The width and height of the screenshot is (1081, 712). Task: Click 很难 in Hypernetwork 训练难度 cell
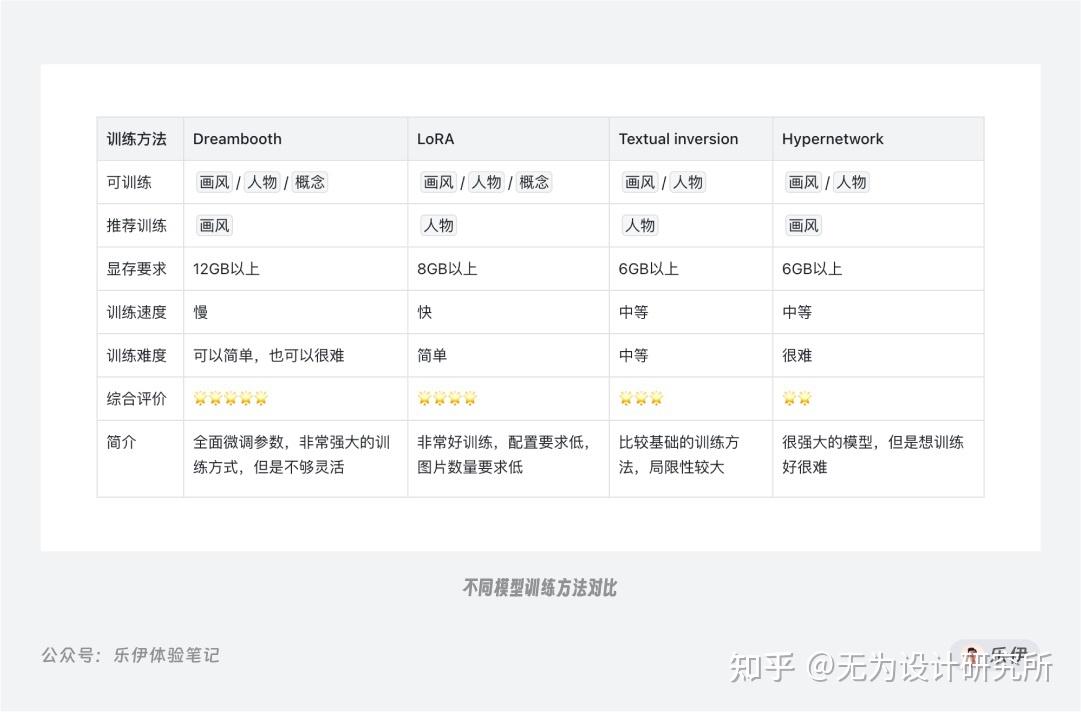click(797, 356)
